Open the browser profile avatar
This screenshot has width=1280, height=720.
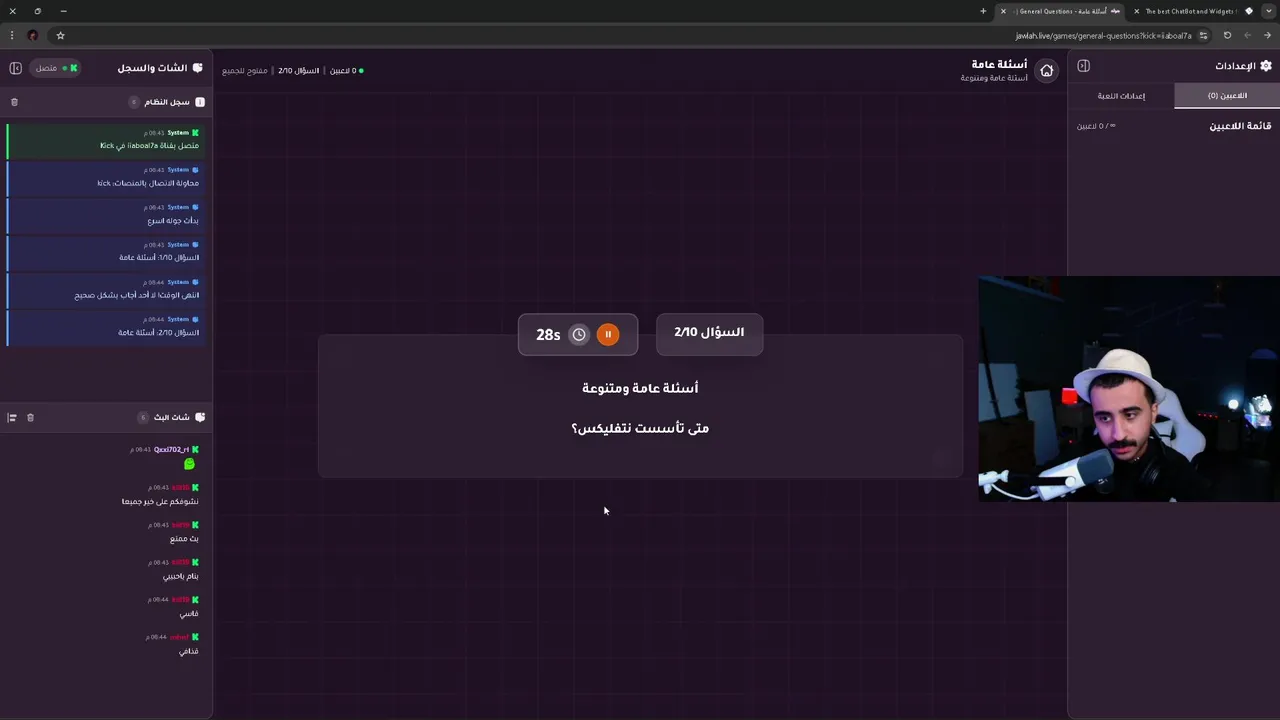[x=32, y=35]
